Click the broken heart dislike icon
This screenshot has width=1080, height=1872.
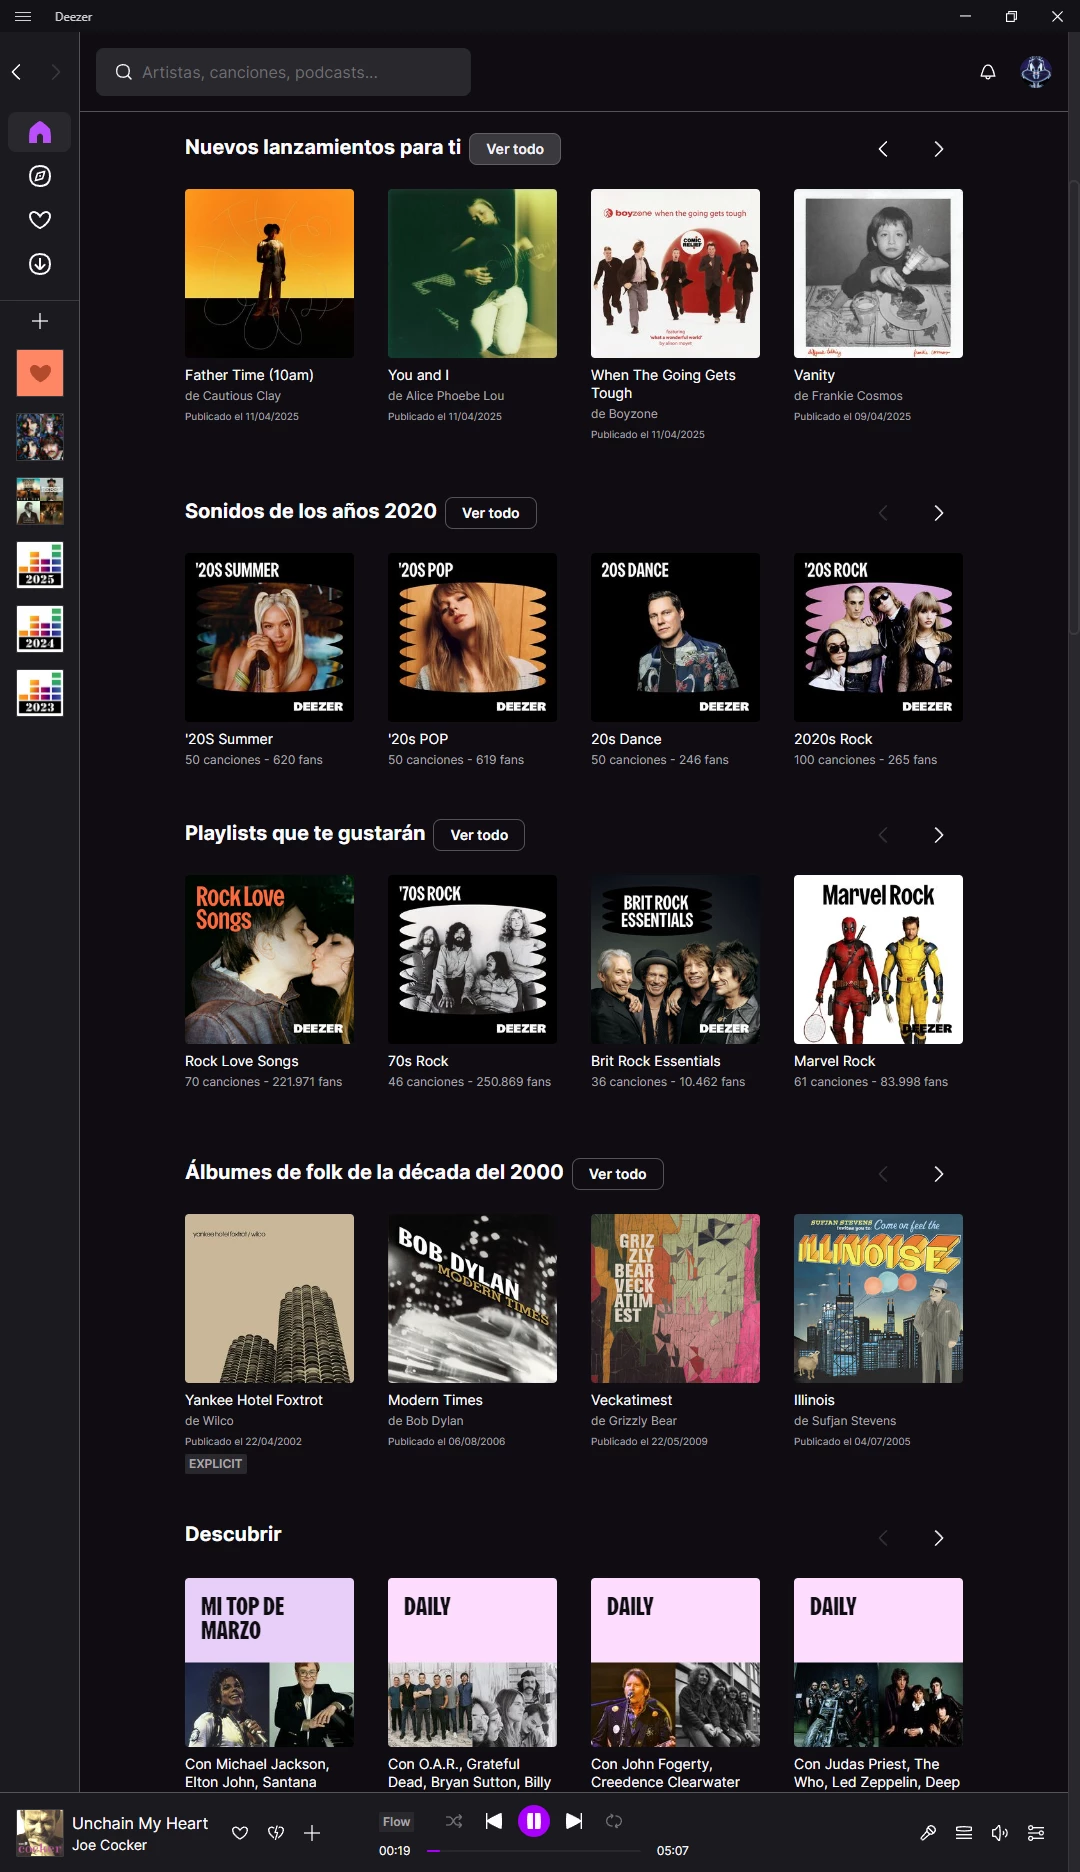[276, 1833]
